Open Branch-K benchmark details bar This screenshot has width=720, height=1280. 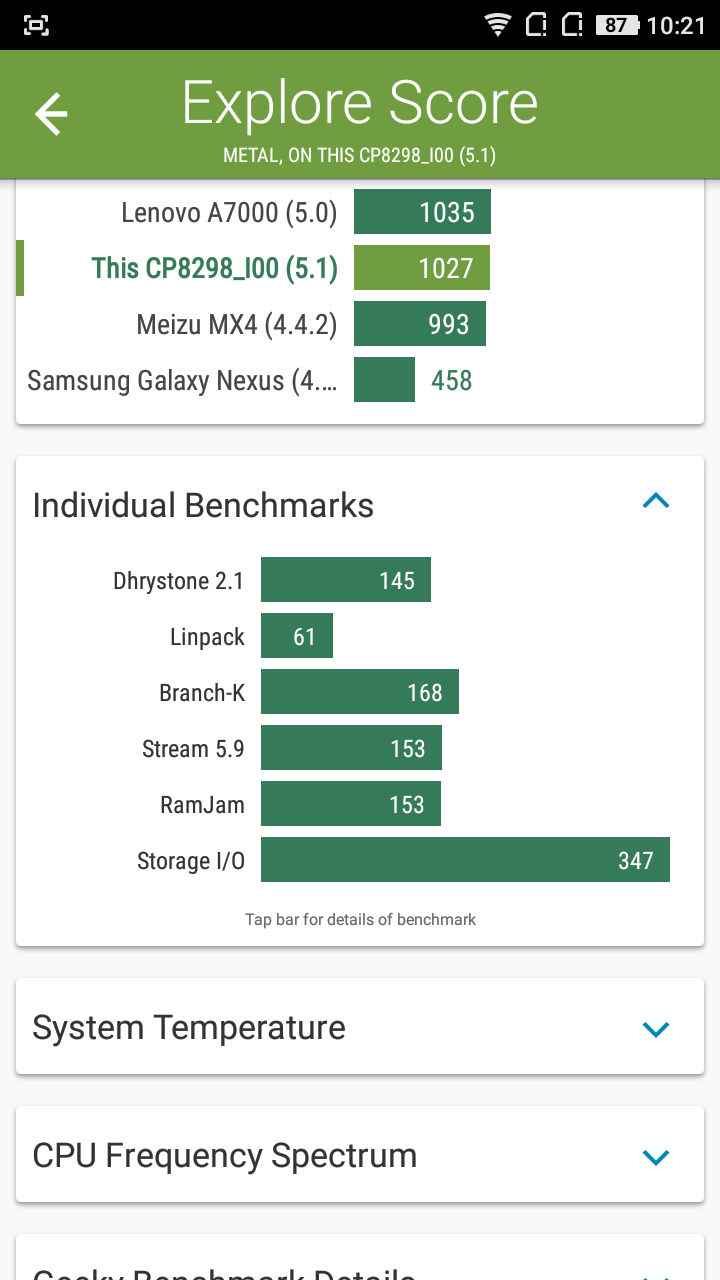click(x=359, y=693)
